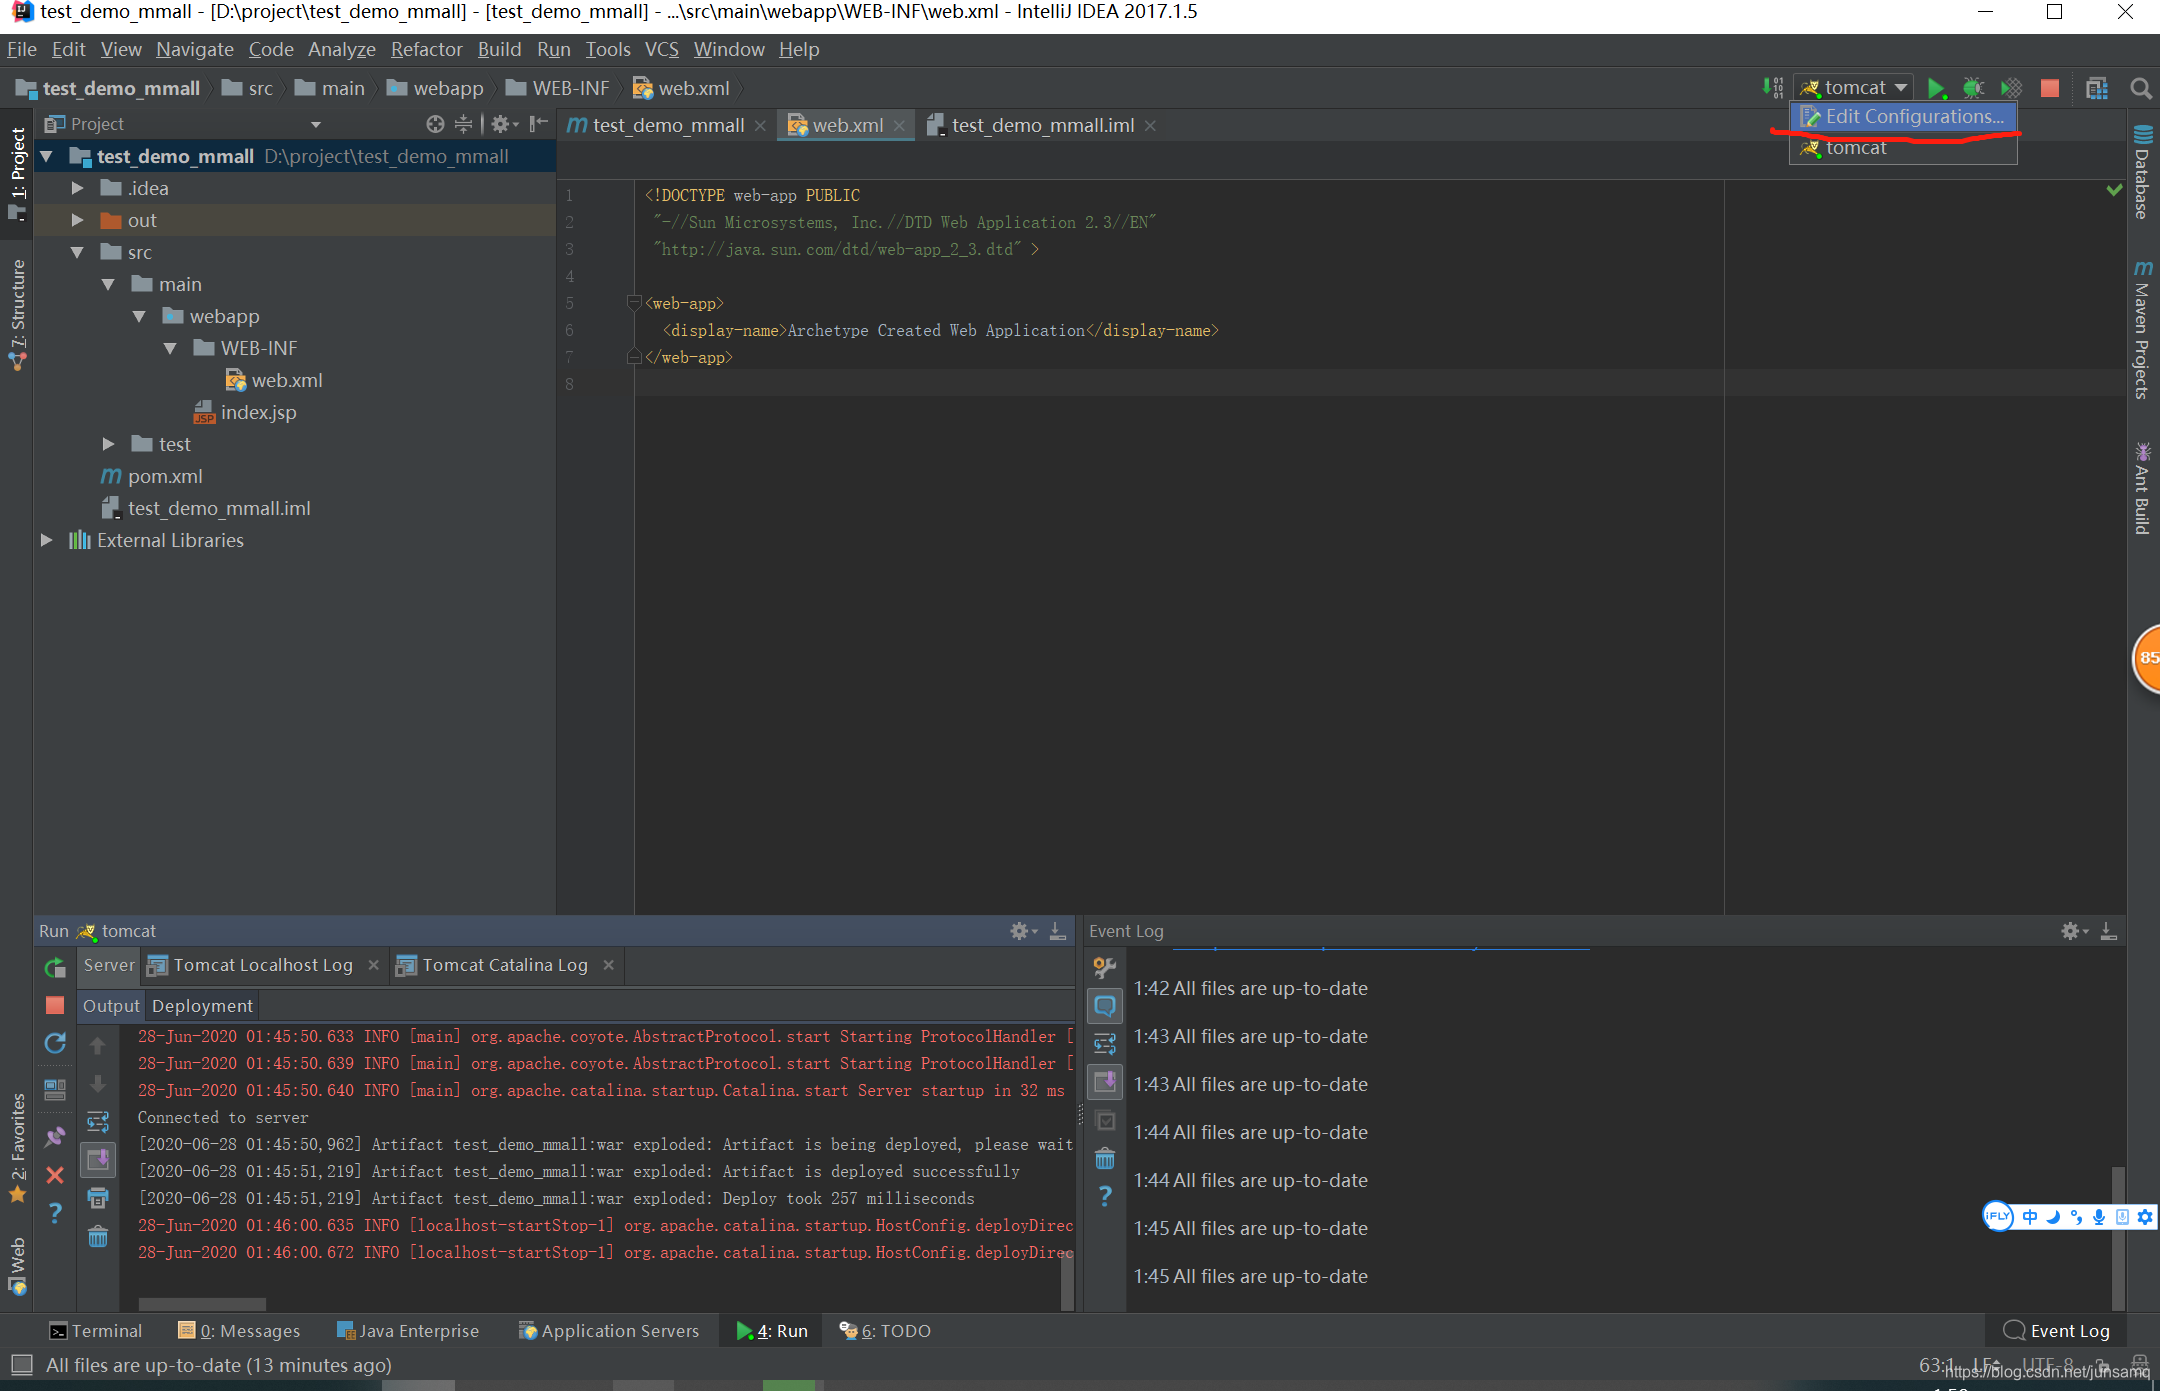Screen dimensions: 2160x1391
Task: Open the 6: TODO tool window
Action: tap(885, 1331)
